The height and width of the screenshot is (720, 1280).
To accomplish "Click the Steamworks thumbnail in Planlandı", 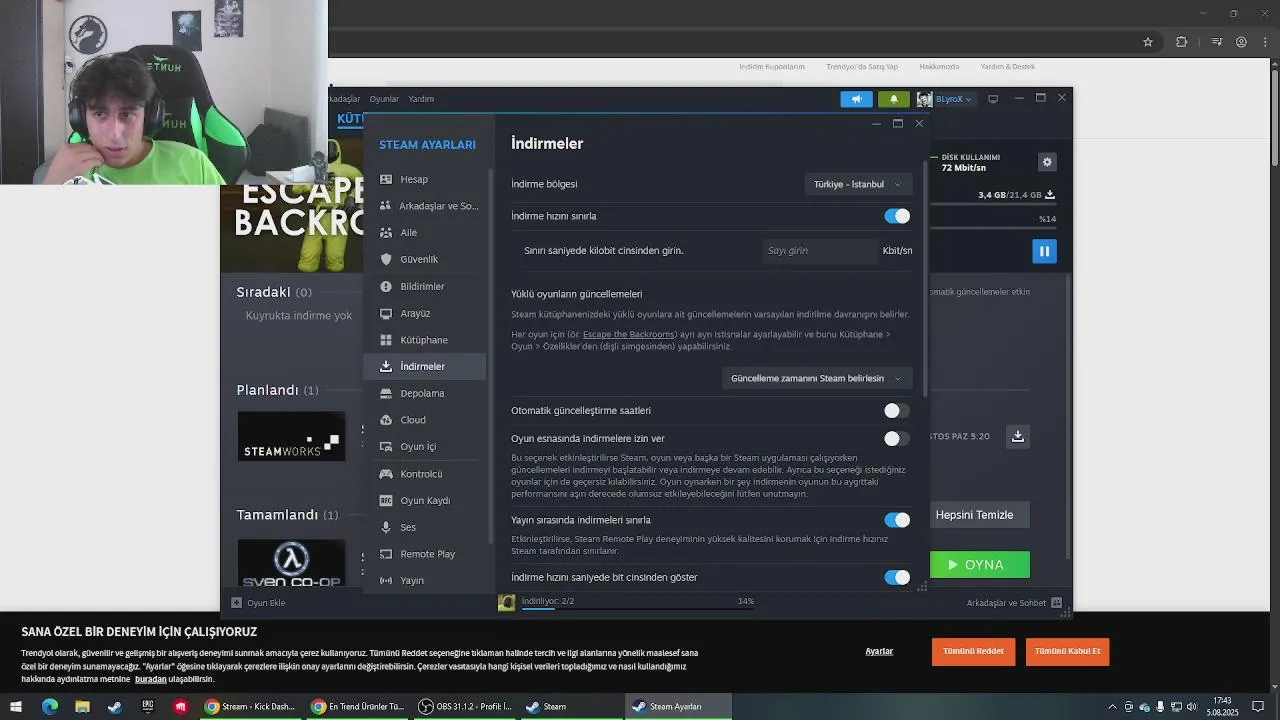I will click(291, 436).
